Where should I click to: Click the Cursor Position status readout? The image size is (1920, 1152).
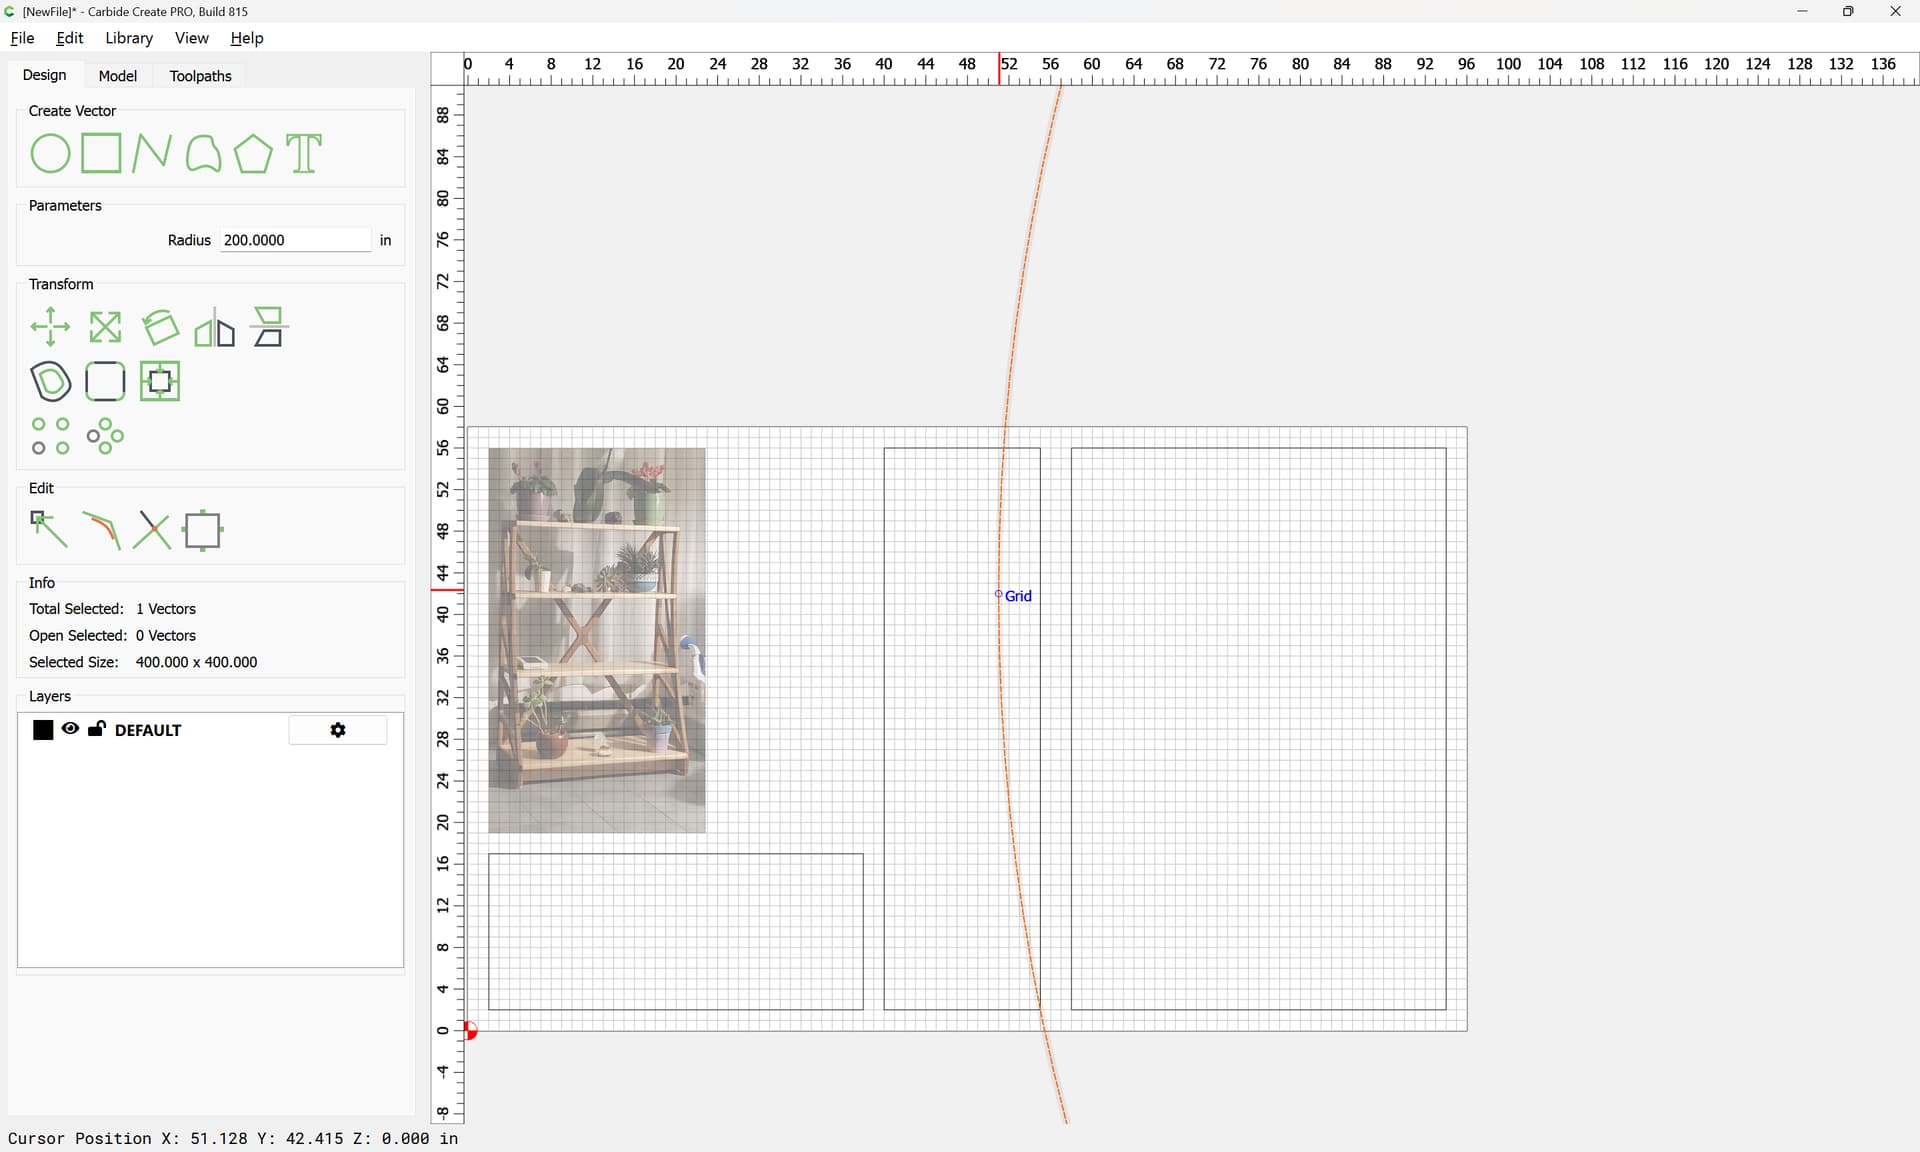coord(233,1138)
